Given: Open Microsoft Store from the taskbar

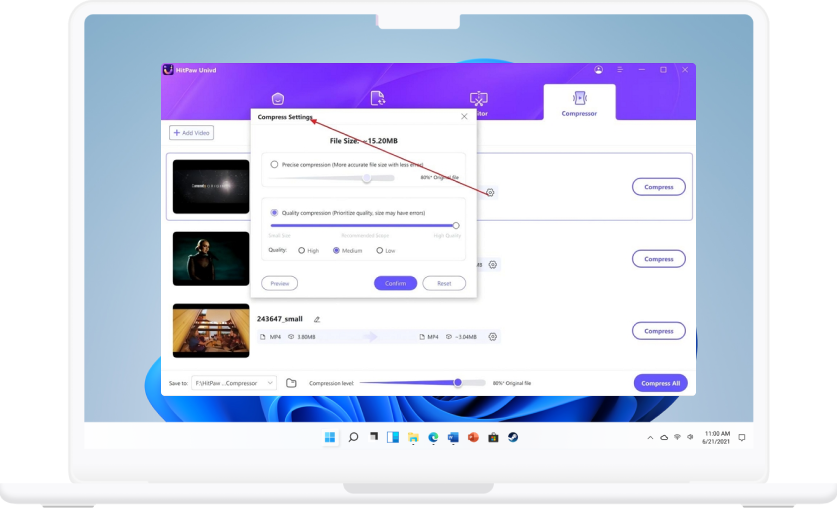Looking at the screenshot, I should point(493,438).
